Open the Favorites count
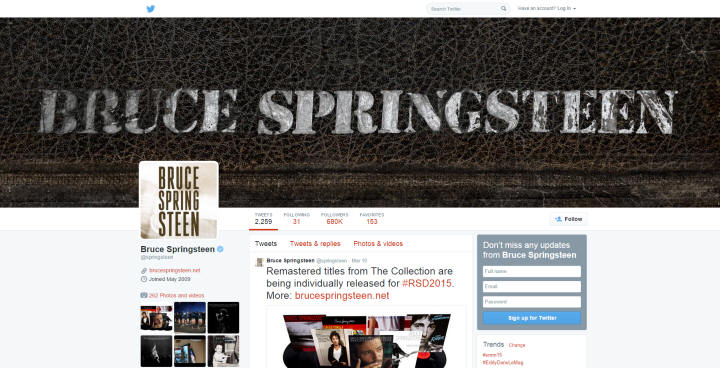This screenshot has width=720, height=368. (372, 219)
